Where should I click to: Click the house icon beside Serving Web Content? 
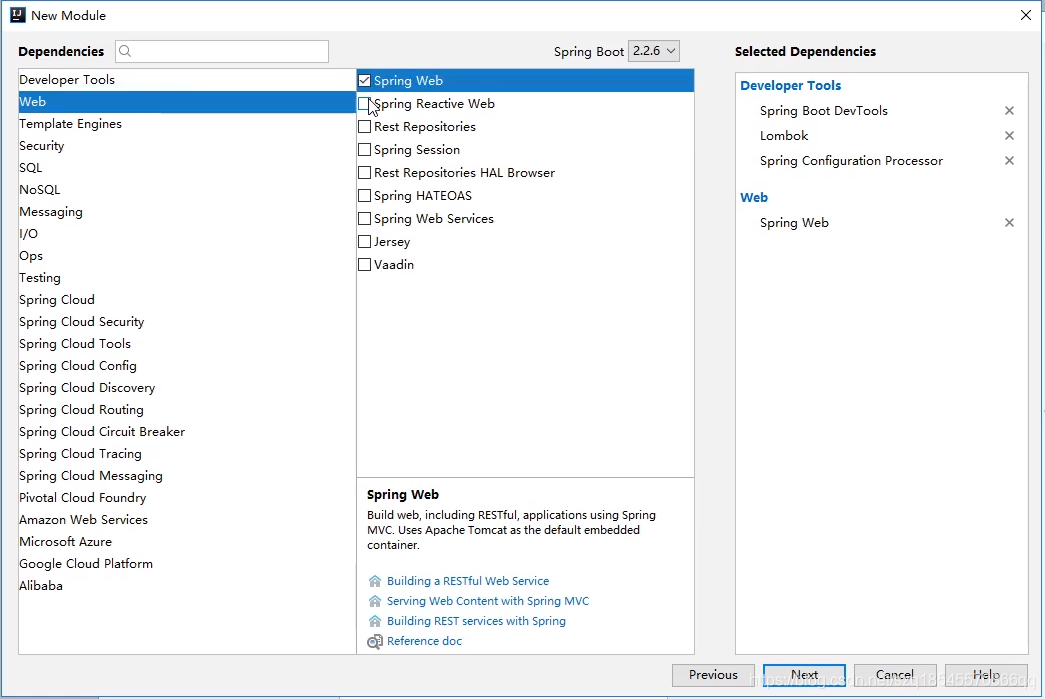click(375, 601)
